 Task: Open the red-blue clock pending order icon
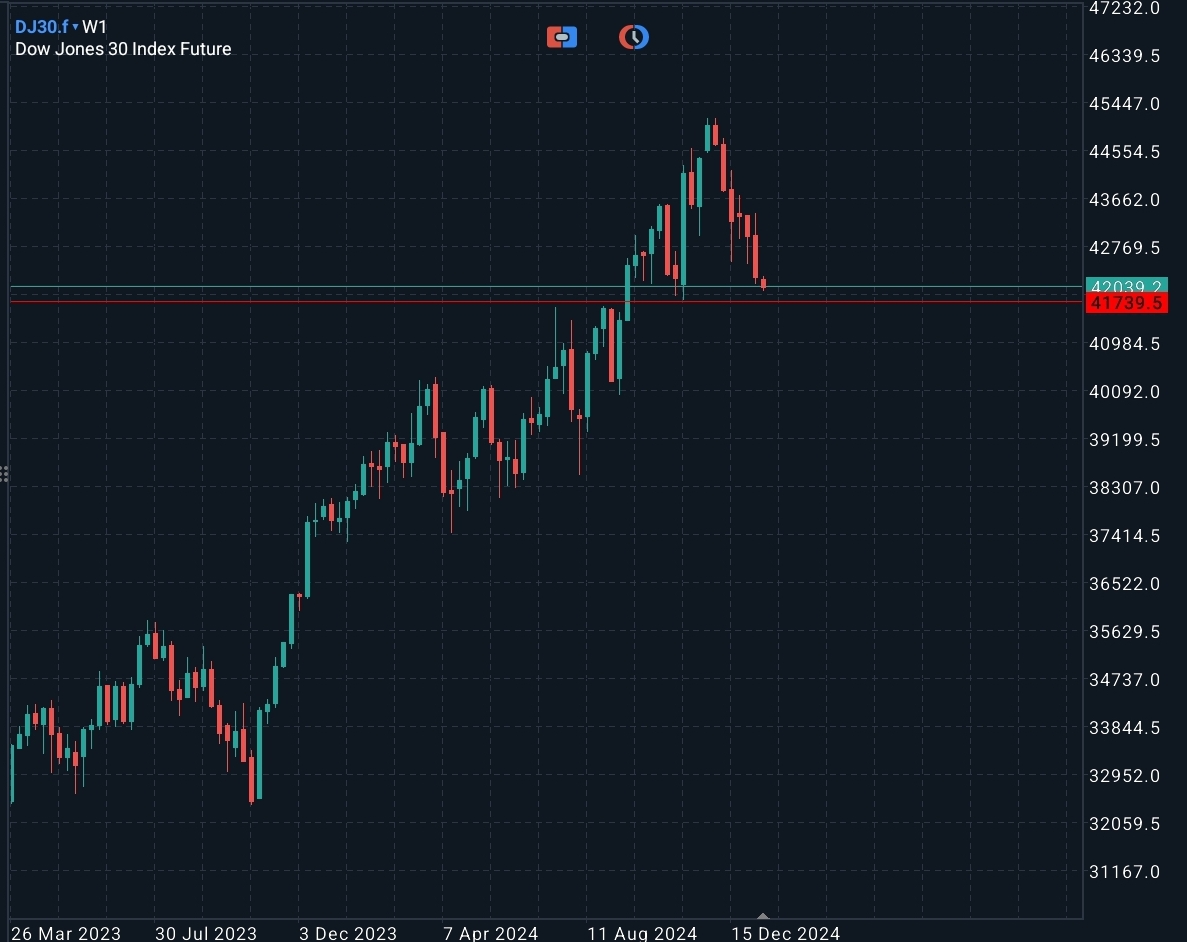[x=634, y=36]
